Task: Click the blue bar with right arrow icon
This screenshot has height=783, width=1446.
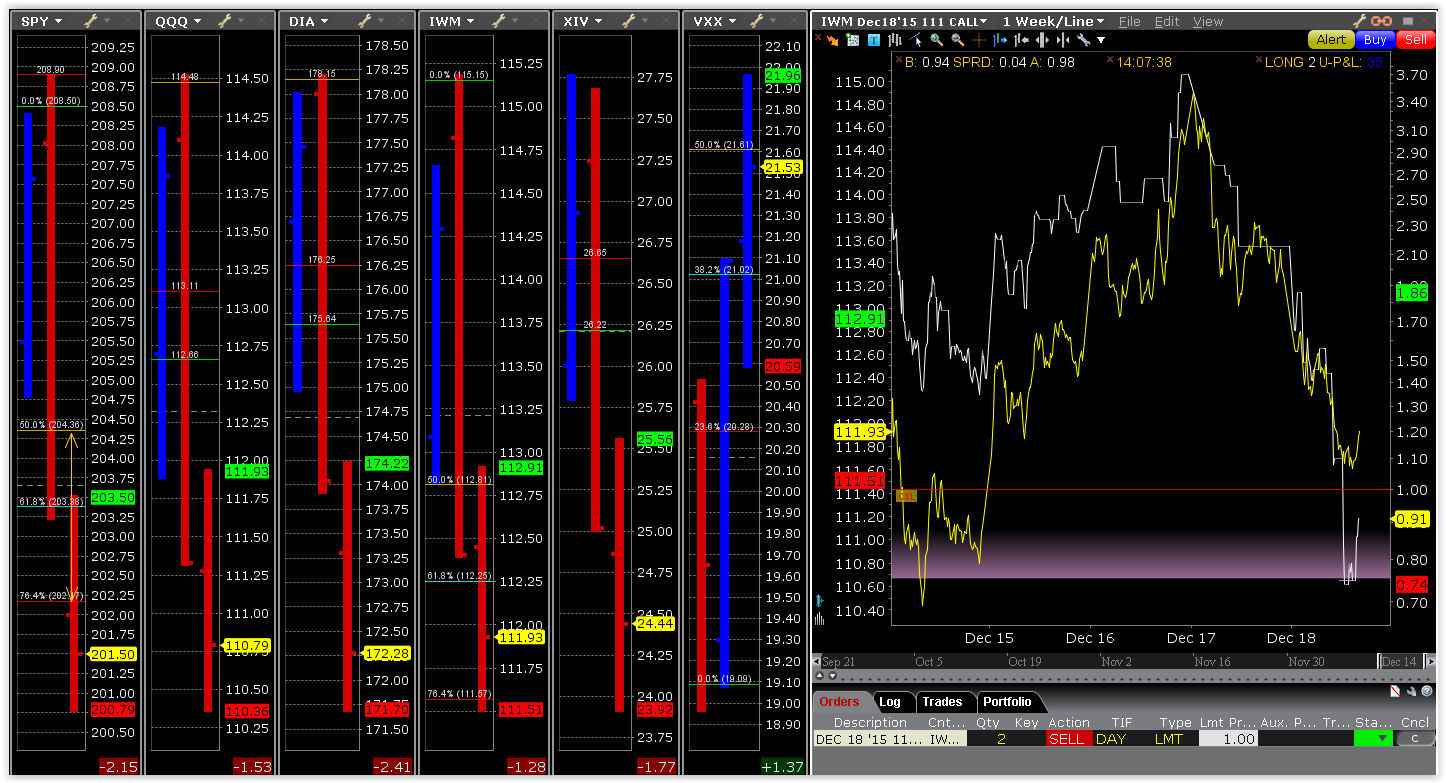Action: click(1000, 40)
